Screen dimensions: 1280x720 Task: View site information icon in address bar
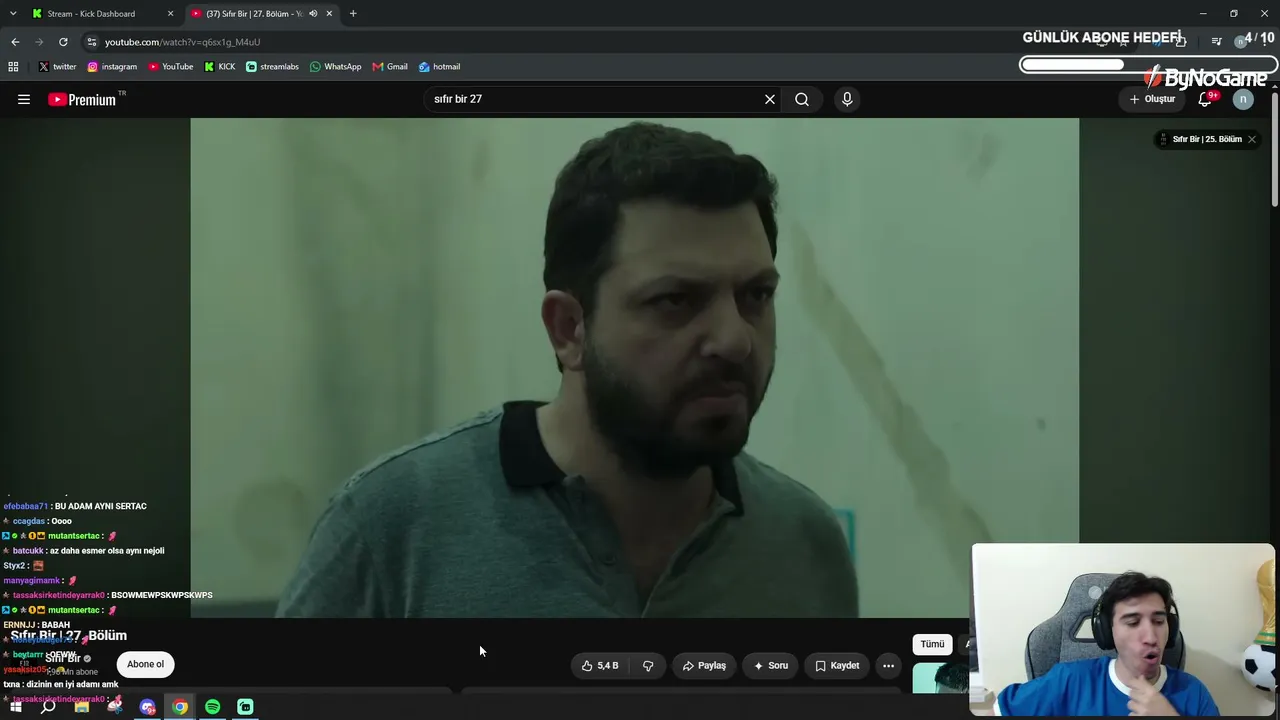coord(92,42)
